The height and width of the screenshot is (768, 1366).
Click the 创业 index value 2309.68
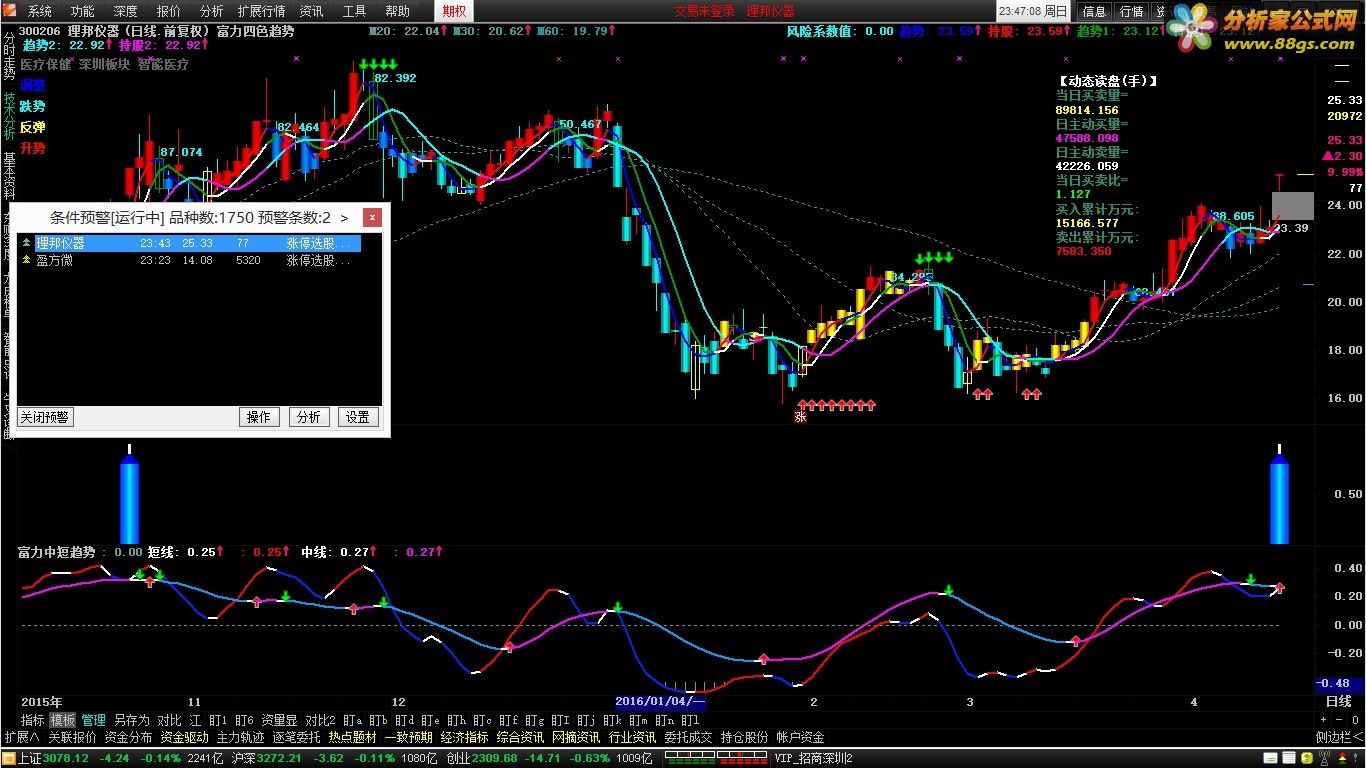(495, 758)
